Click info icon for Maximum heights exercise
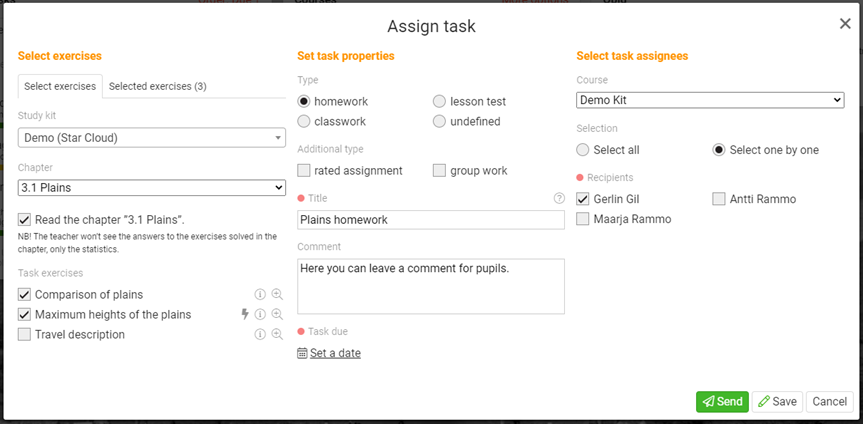Image resolution: width=863 pixels, height=424 pixels. 260,315
